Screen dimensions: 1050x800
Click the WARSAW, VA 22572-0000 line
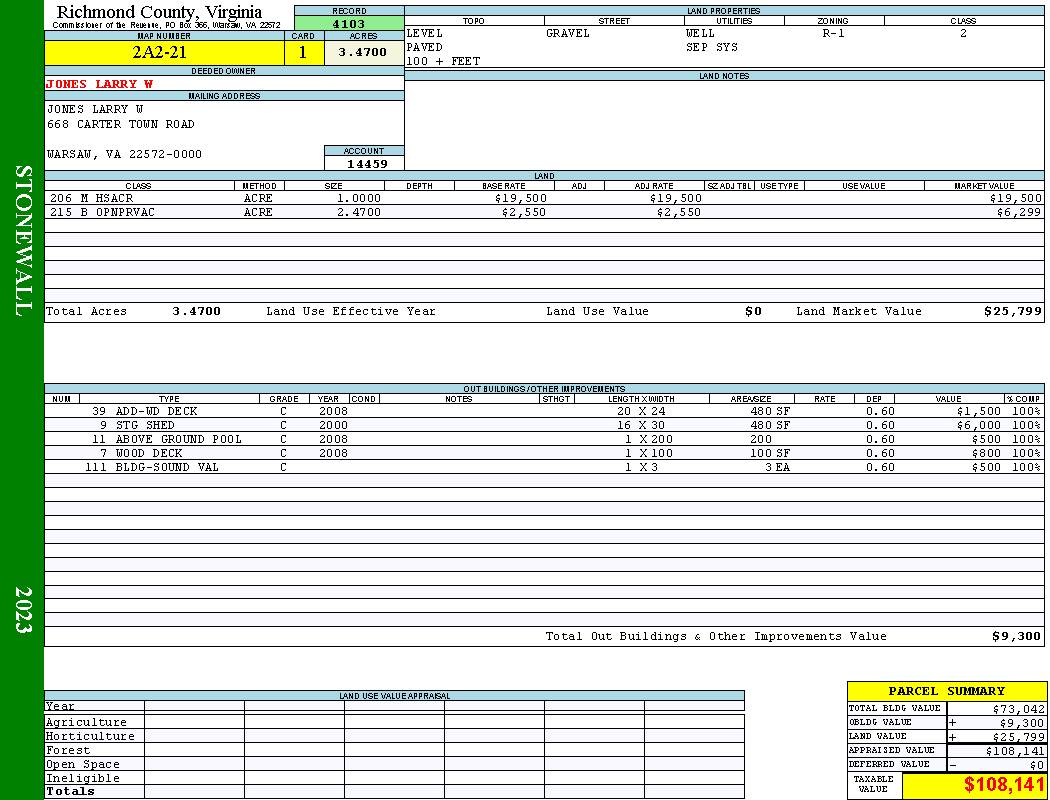click(x=124, y=155)
